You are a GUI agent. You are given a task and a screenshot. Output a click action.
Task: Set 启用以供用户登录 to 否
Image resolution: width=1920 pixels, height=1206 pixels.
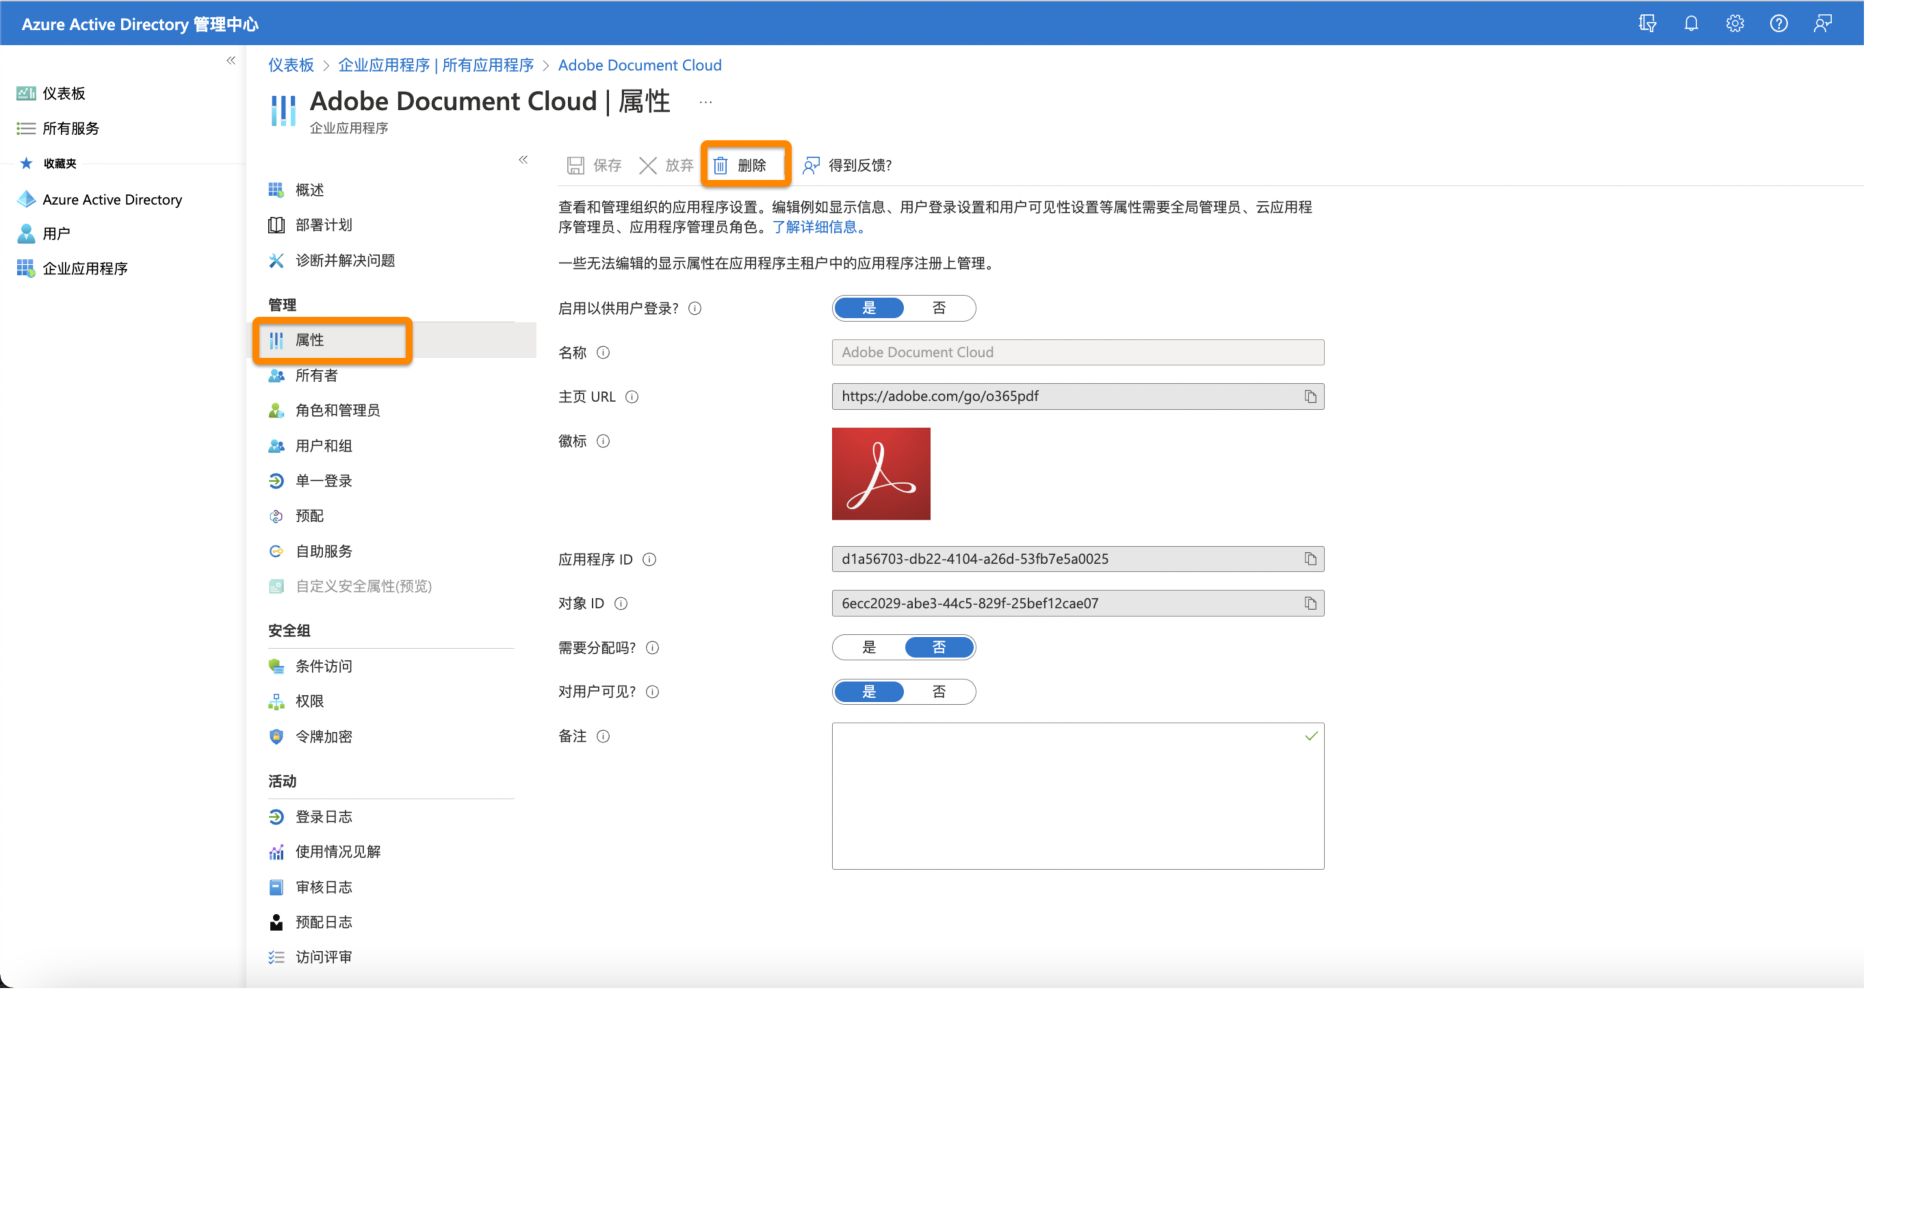(939, 308)
